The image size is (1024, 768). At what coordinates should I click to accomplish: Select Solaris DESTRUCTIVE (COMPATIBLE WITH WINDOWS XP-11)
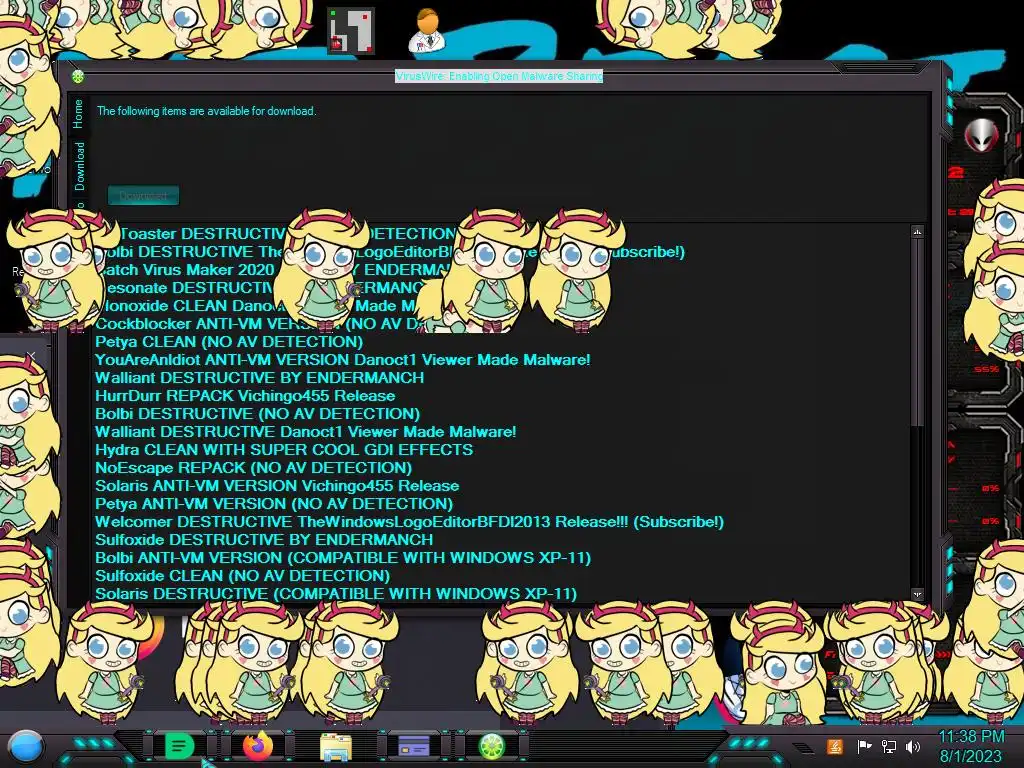coord(336,594)
